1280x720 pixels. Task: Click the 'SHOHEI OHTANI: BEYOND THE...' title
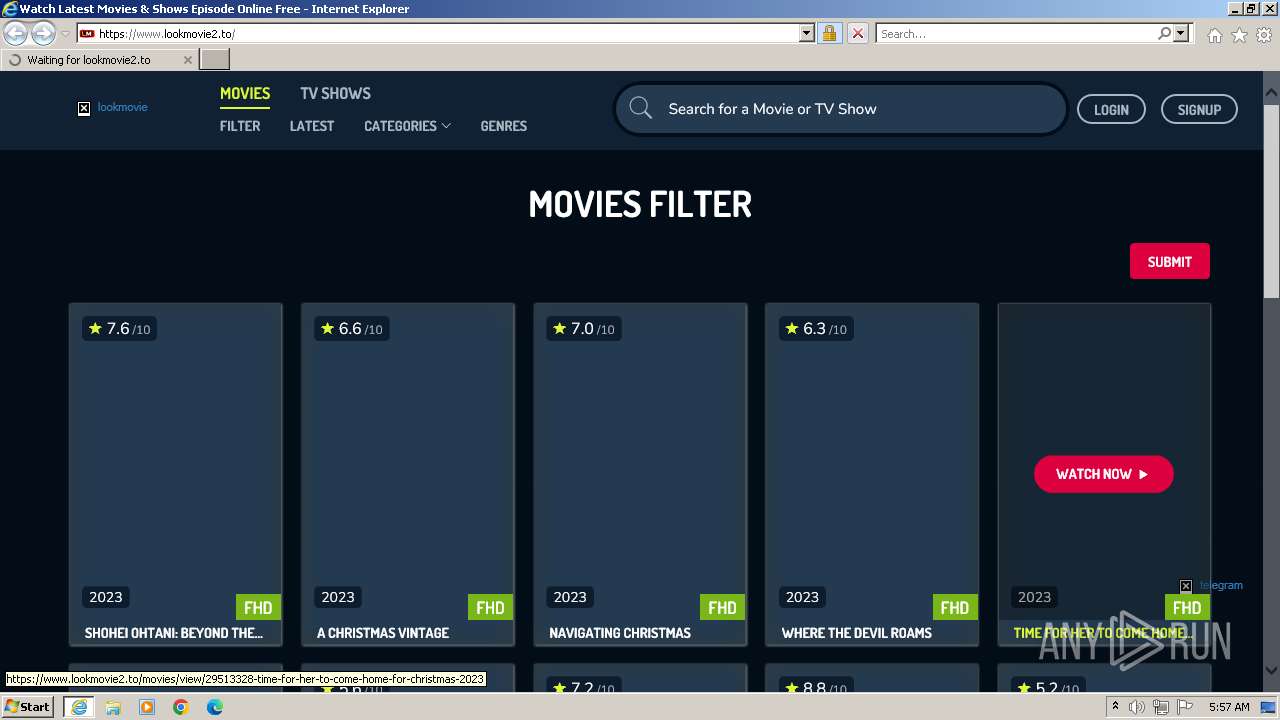point(174,633)
